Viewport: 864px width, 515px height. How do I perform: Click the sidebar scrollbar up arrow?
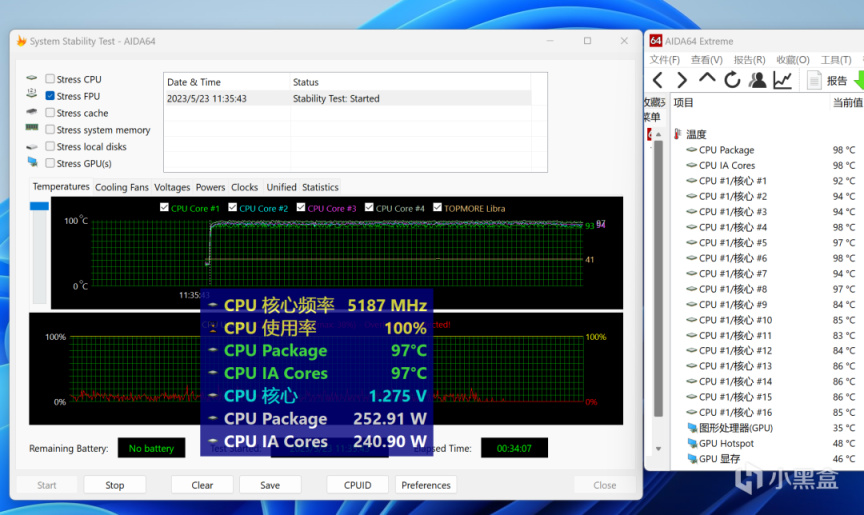(658, 134)
